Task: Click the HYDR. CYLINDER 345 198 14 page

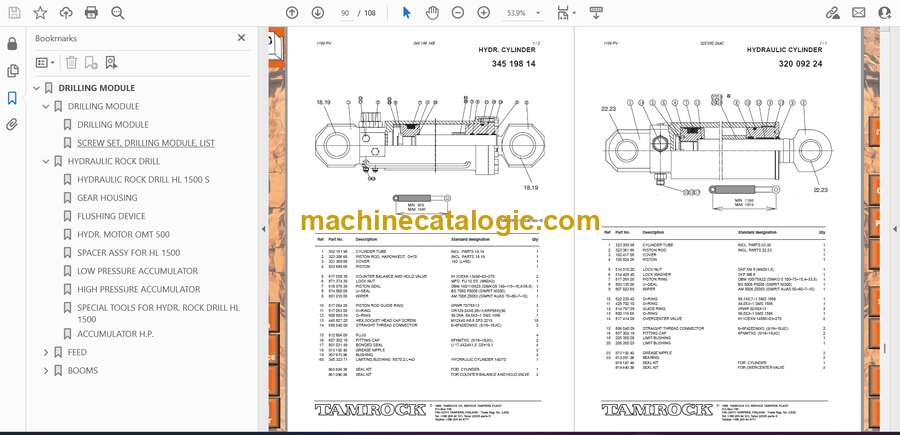Action: [430, 228]
